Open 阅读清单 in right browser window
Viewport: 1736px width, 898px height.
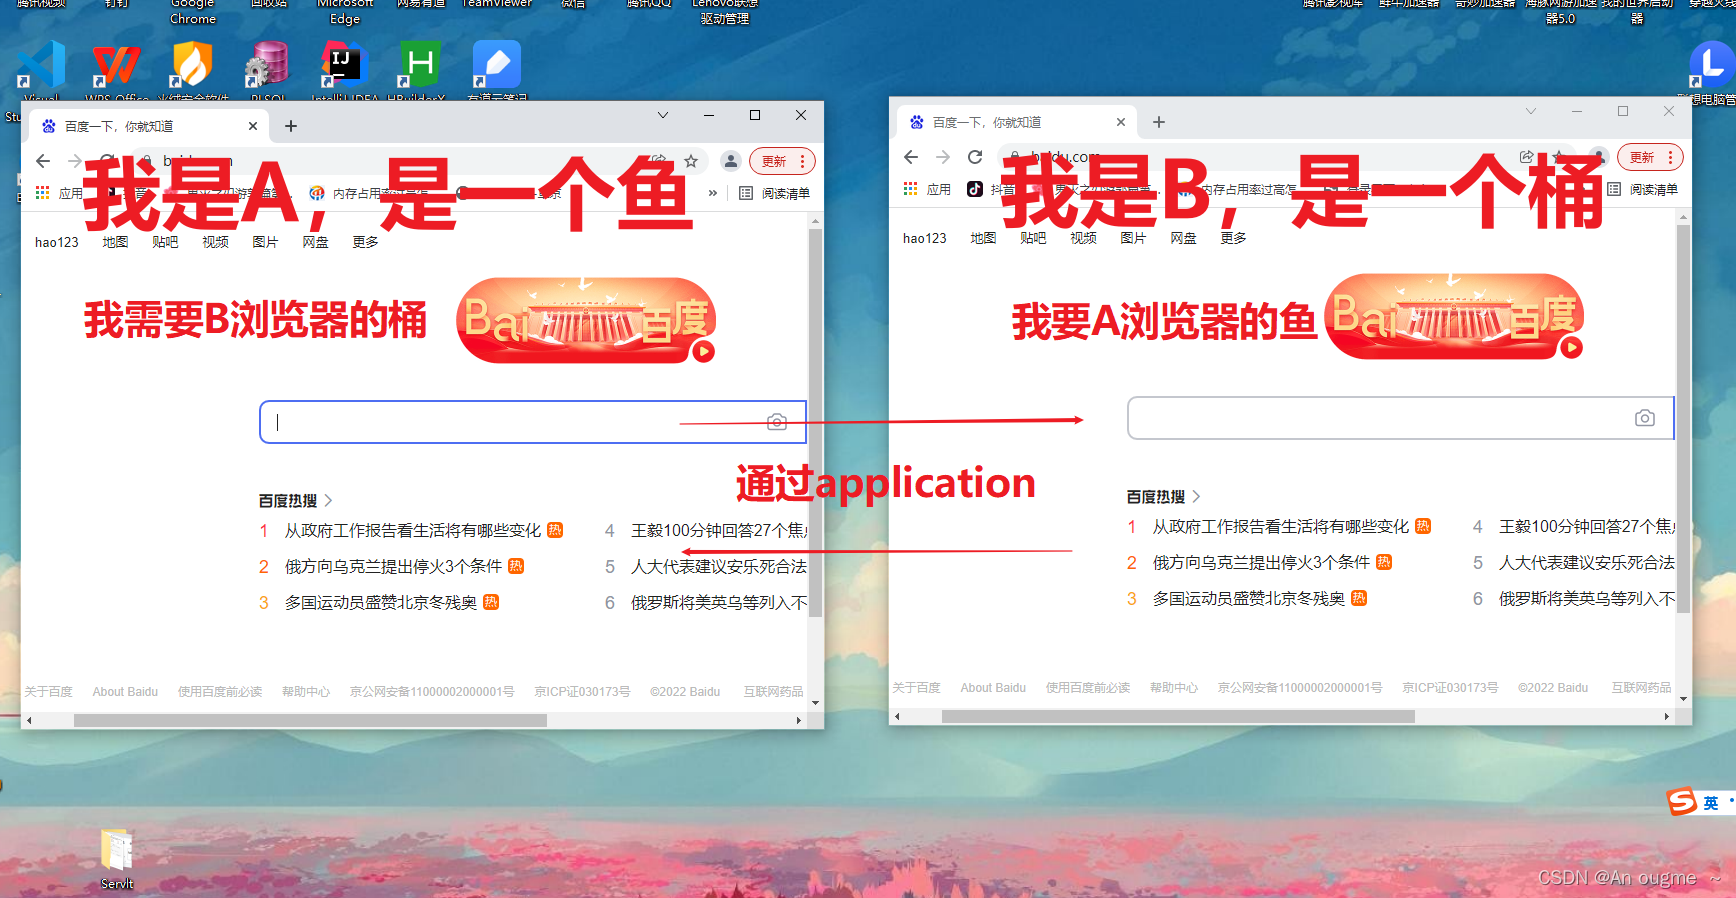(x=1643, y=189)
